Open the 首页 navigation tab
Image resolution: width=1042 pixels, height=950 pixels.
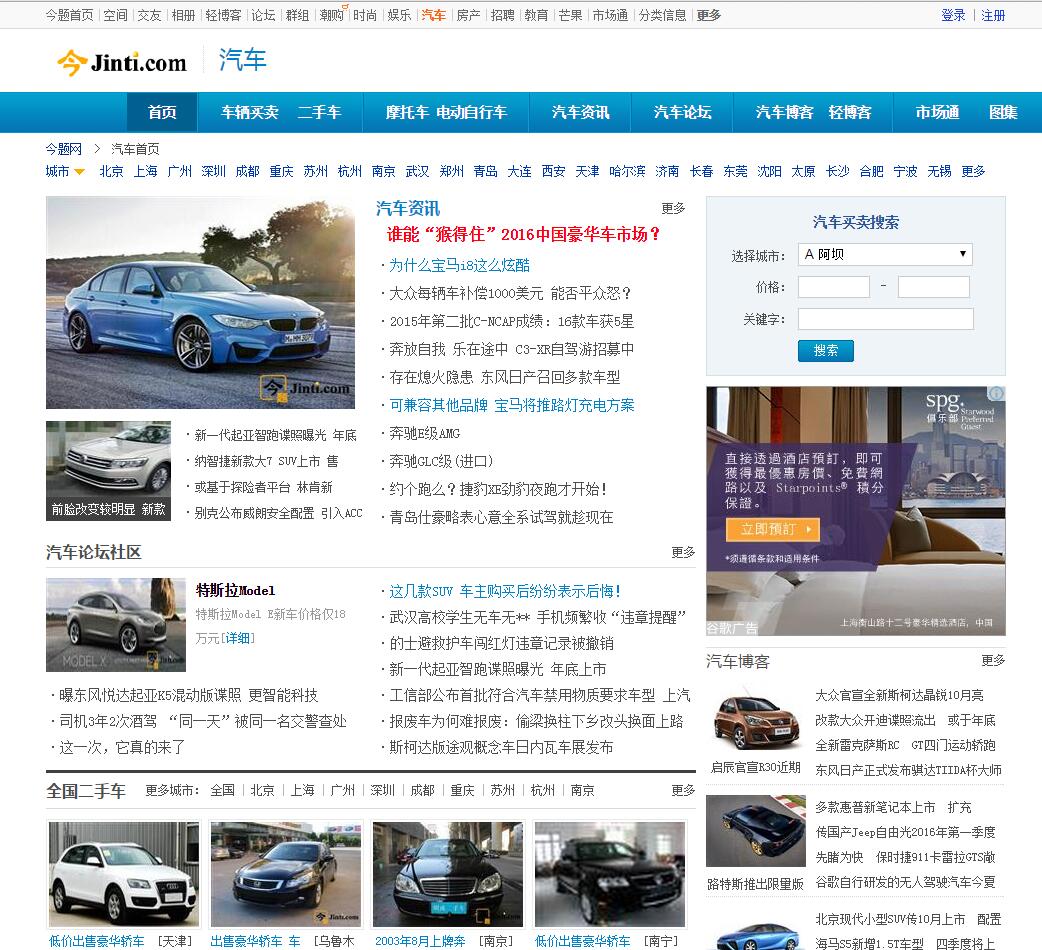coord(162,112)
